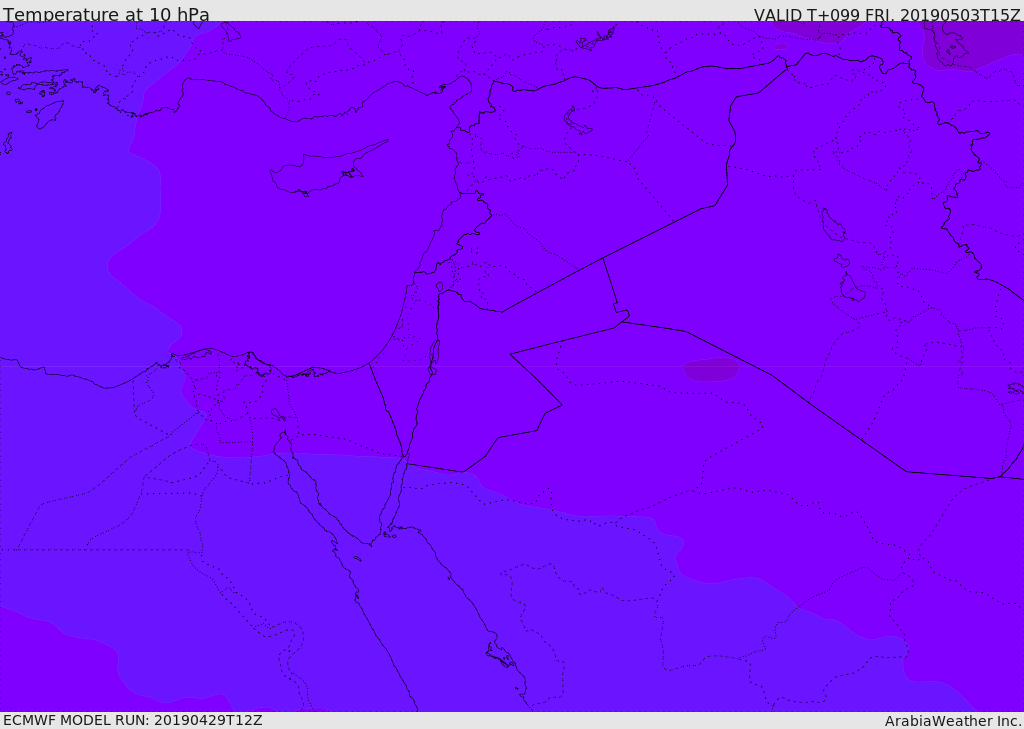The width and height of the screenshot is (1024, 729).
Task: Click the 'ECMWF MODEL RUN: 20190429T12Z' label
Action: (133, 720)
